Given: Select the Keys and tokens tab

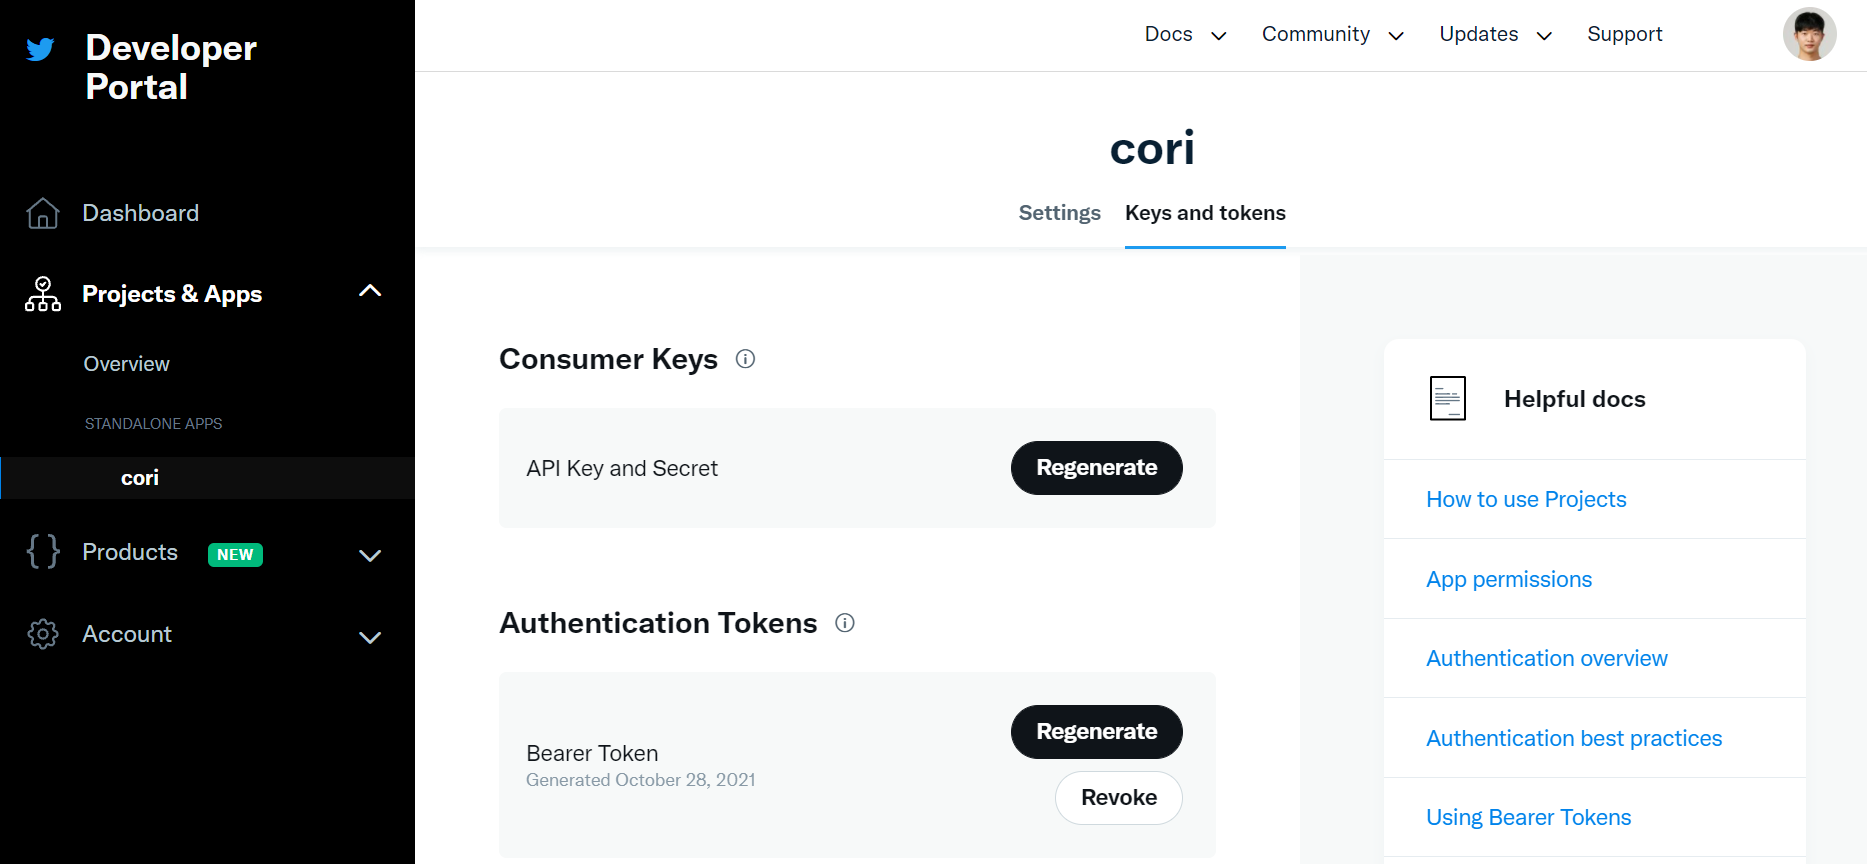Looking at the screenshot, I should tap(1205, 213).
